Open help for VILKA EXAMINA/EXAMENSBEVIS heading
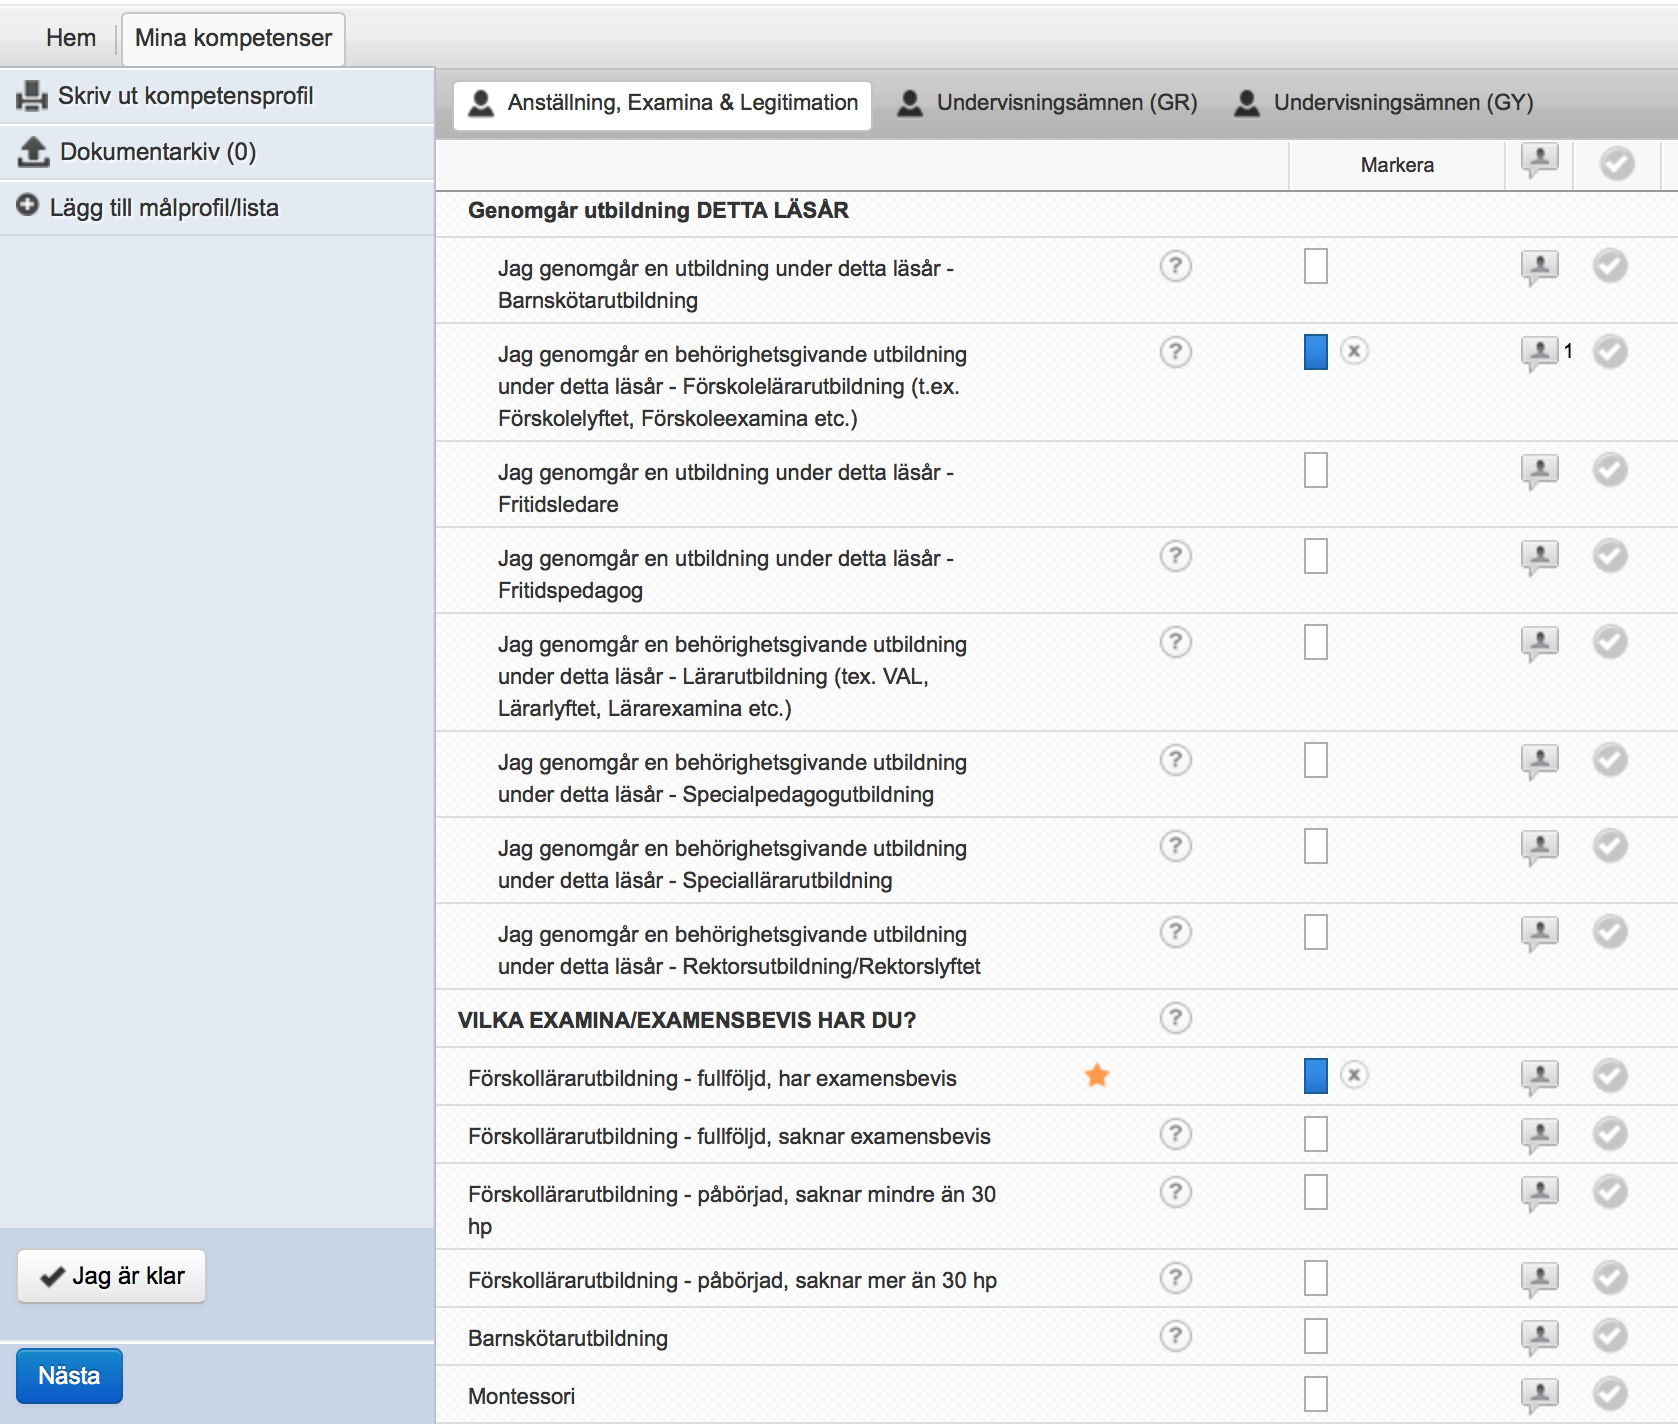1678x1424 pixels. [x=1176, y=1018]
